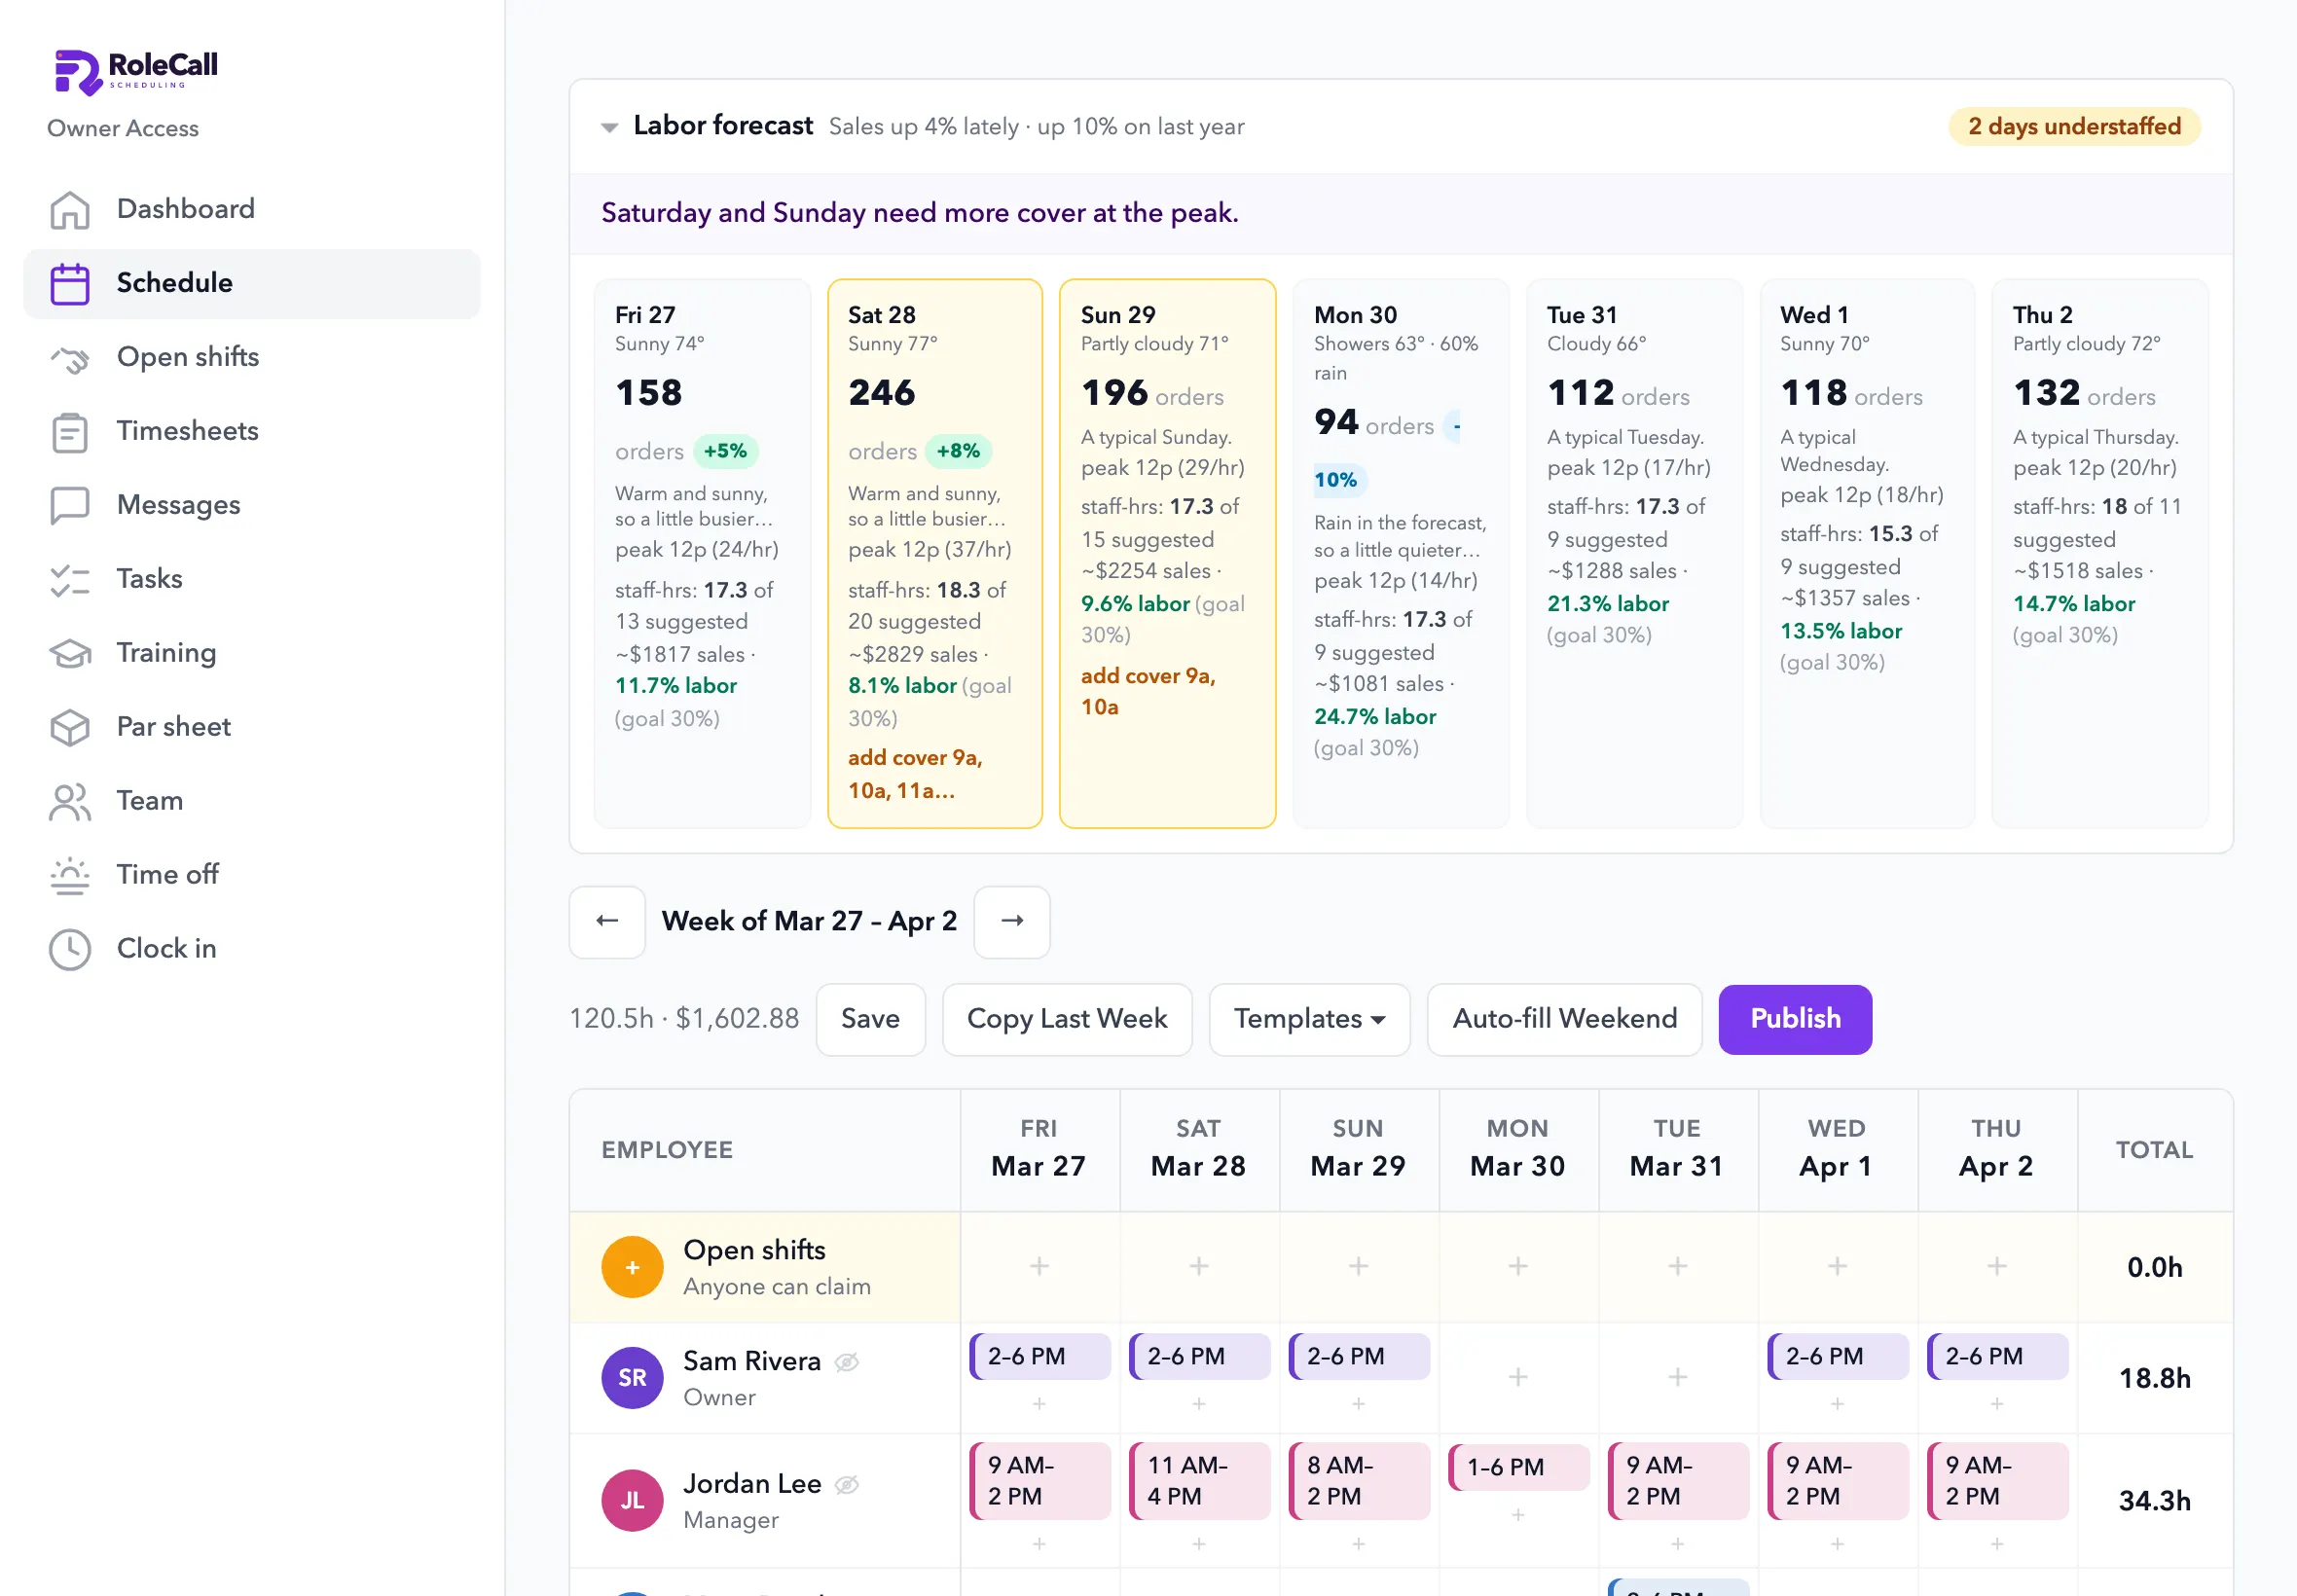Click the Fri 27 +5% orders badge
The width and height of the screenshot is (2297, 1596).
725,451
